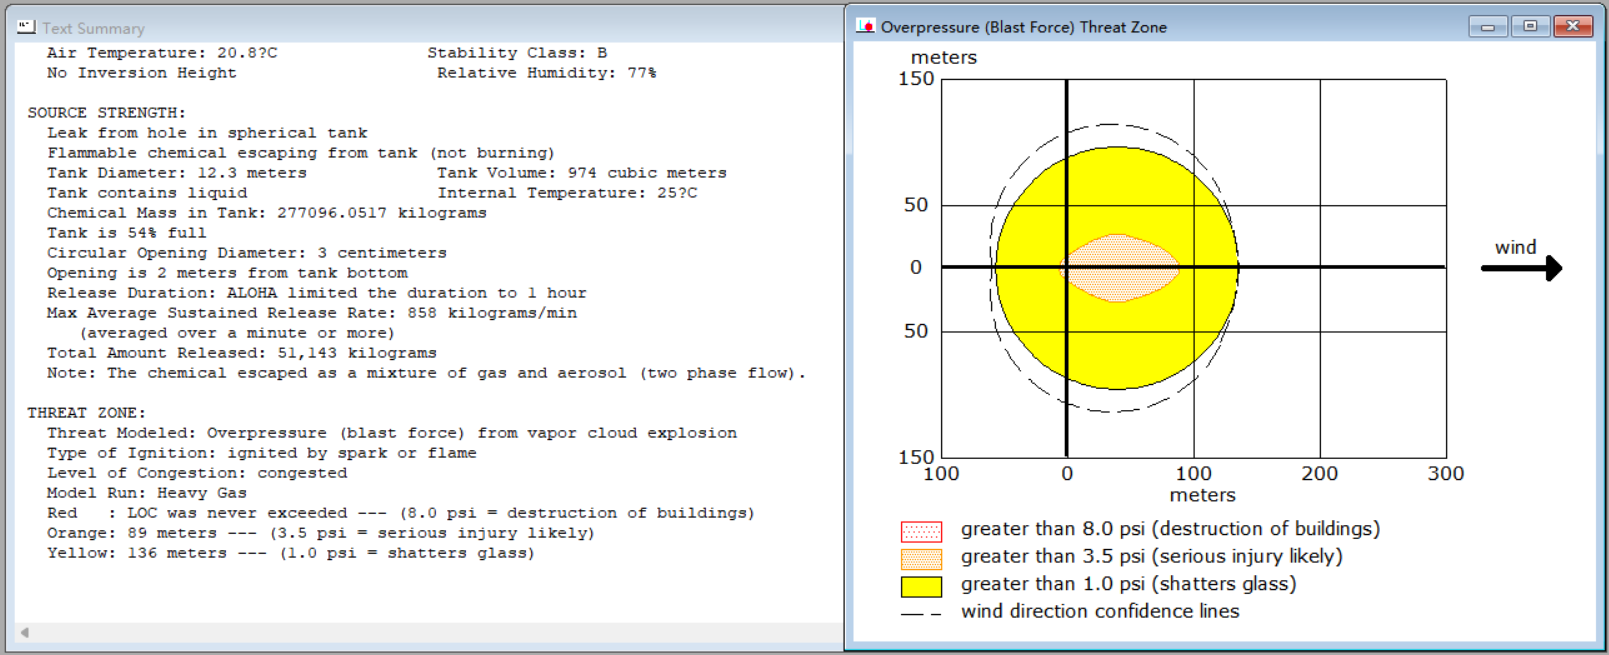Image resolution: width=1609 pixels, height=655 pixels.
Task: Click 'Stability Class: B' text
Action: point(517,53)
